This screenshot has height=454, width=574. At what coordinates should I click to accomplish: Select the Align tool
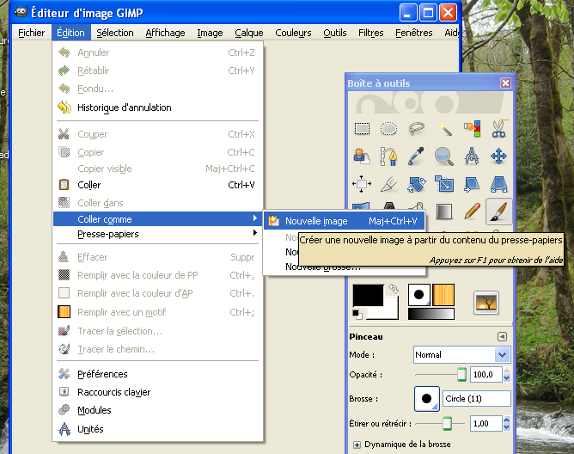[x=362, y=184]
